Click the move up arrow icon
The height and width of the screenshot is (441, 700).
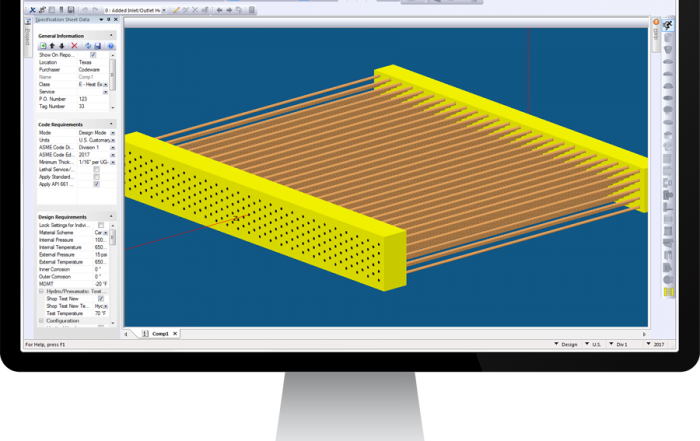pyautogui.click(x=52, y=46)
